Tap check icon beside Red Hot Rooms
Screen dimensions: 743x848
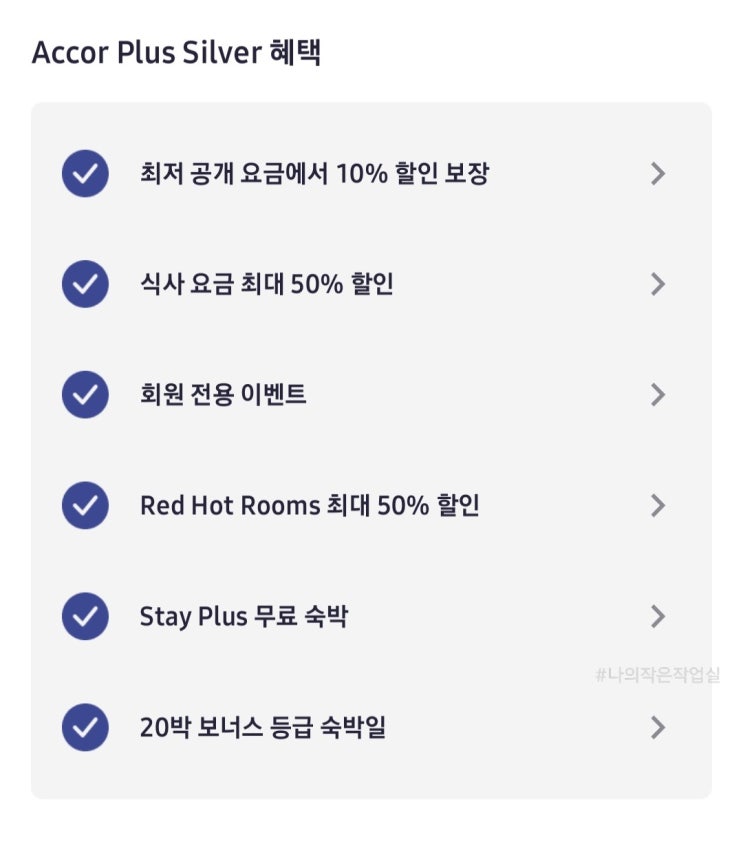[x=85, y=506]
